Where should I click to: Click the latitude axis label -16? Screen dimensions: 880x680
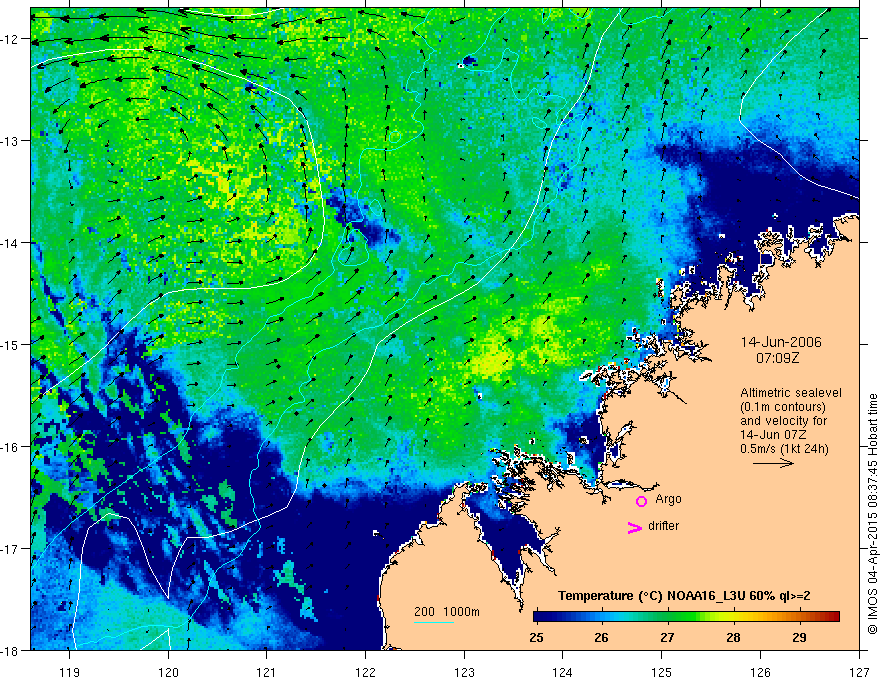[11, 447]
